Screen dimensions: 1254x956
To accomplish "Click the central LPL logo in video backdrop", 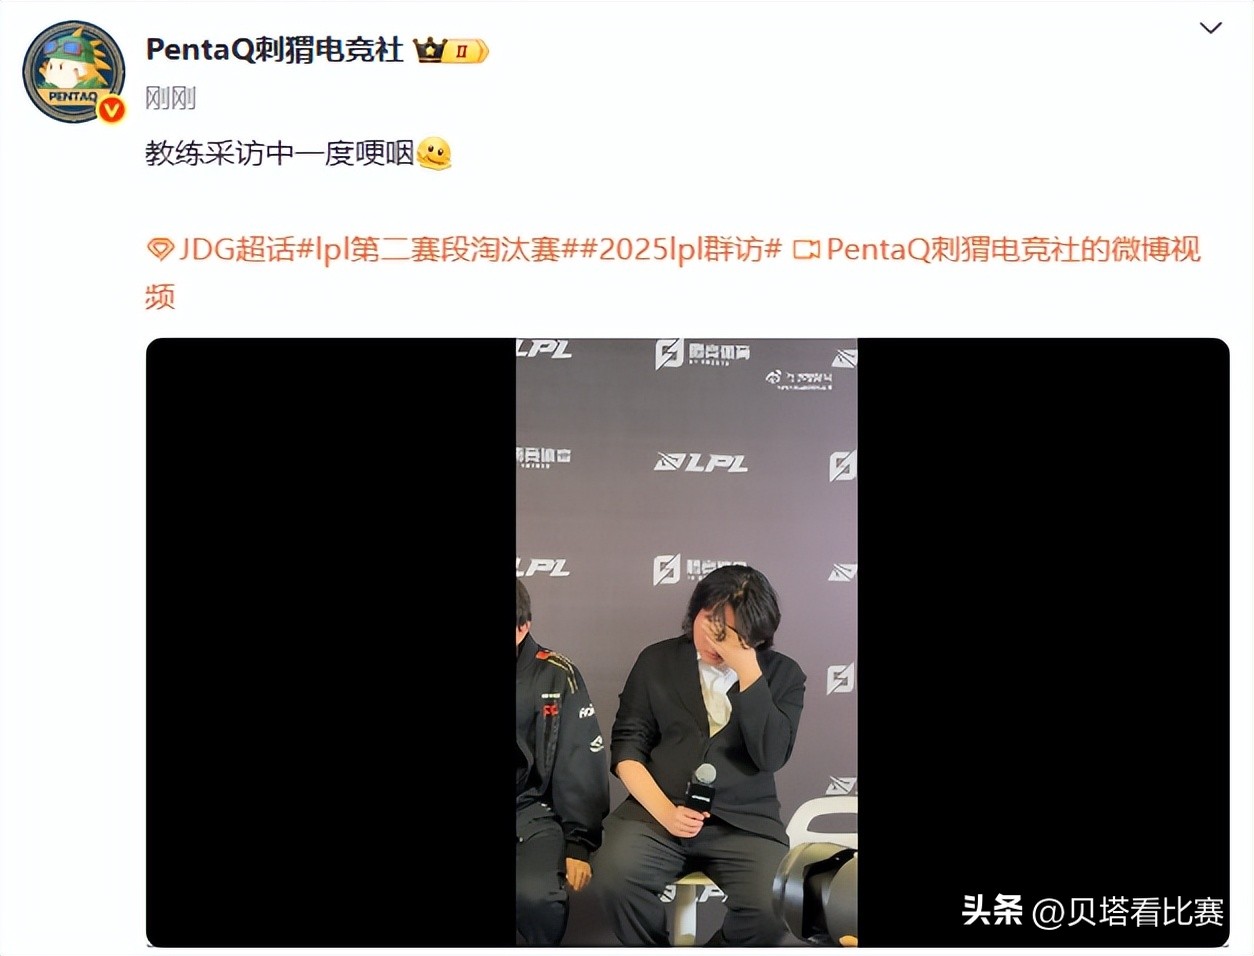I will pyautogui.click(x=700, y=462).
